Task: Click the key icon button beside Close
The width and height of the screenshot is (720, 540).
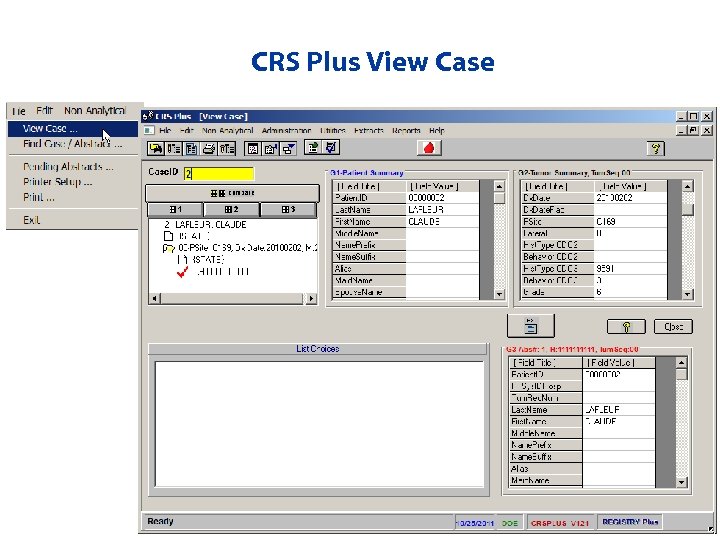Action: [x=626, y=326]
